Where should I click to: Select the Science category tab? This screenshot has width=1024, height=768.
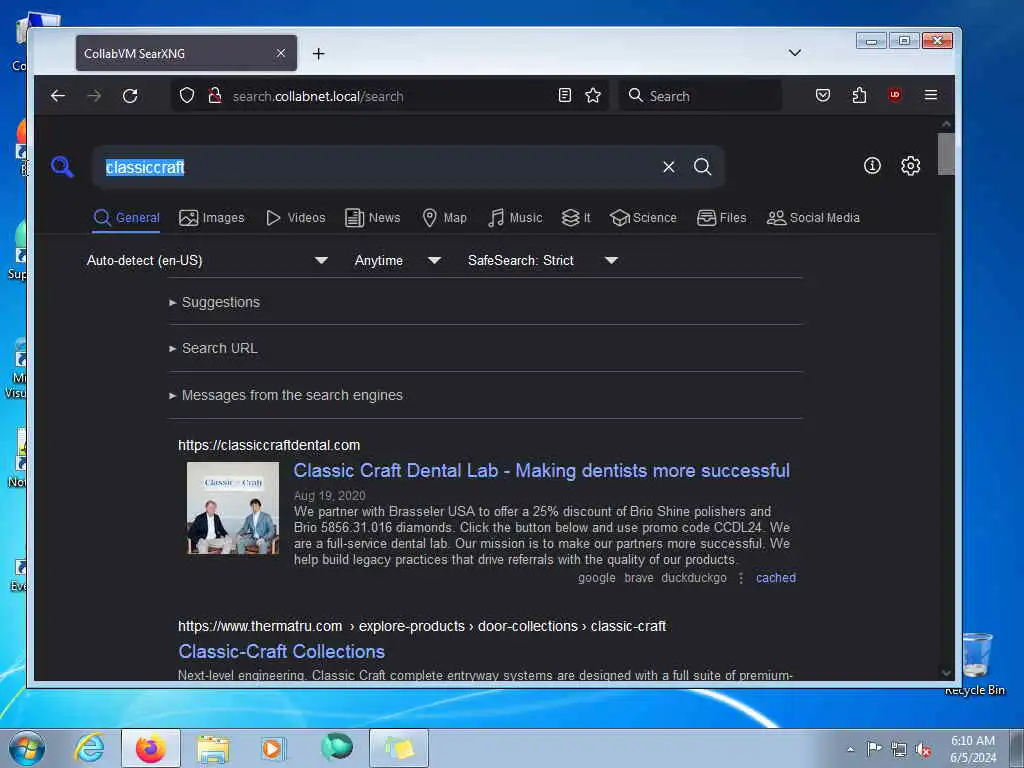643,218
